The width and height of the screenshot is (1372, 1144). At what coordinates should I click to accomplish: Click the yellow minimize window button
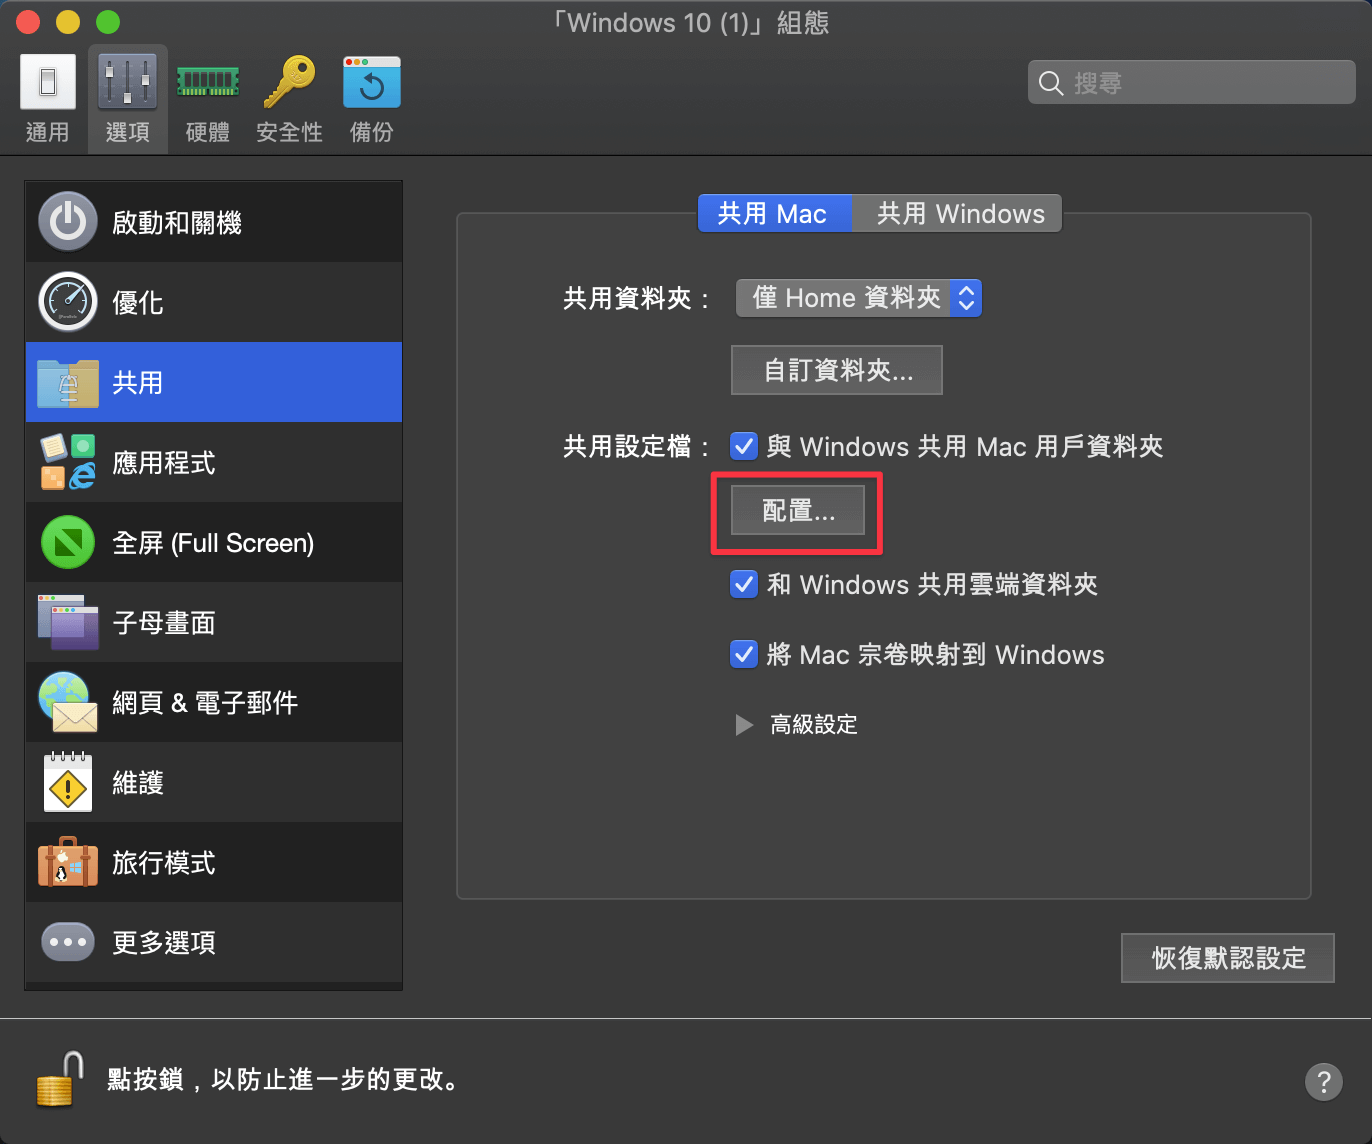[68, 21]
